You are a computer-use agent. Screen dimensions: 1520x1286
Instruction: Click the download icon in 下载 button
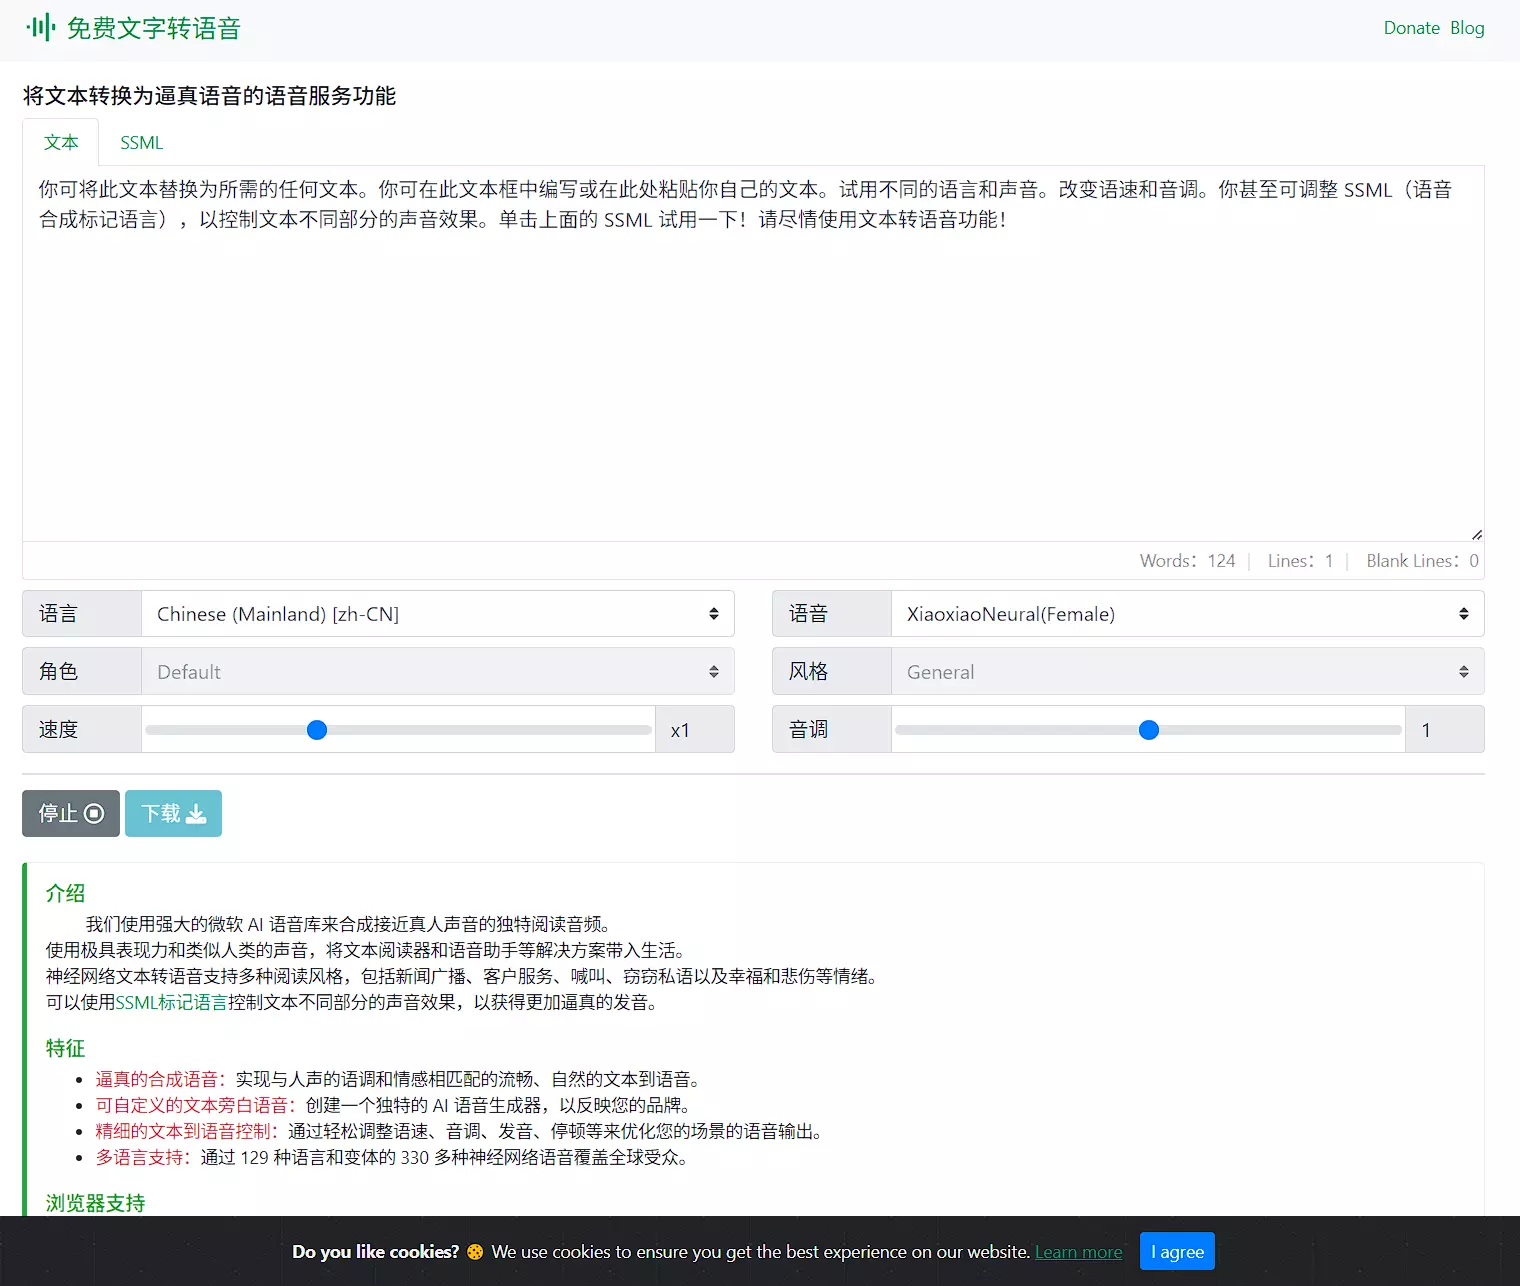tap(196, 814)
